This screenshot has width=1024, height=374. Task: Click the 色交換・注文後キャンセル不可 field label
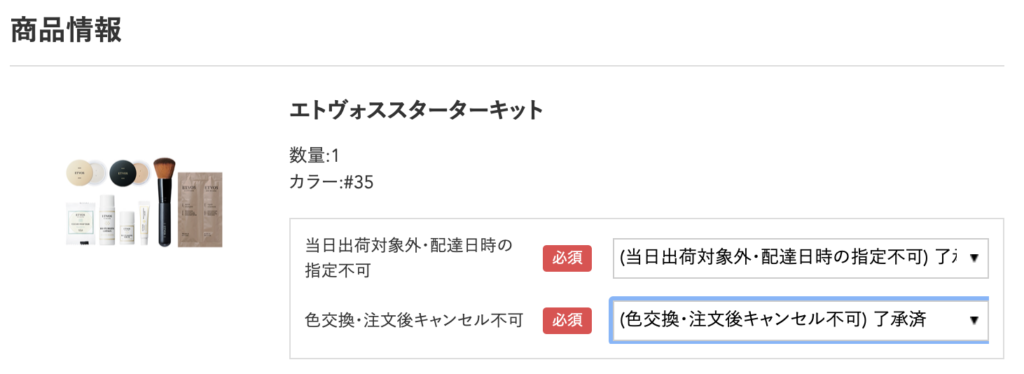414,320
